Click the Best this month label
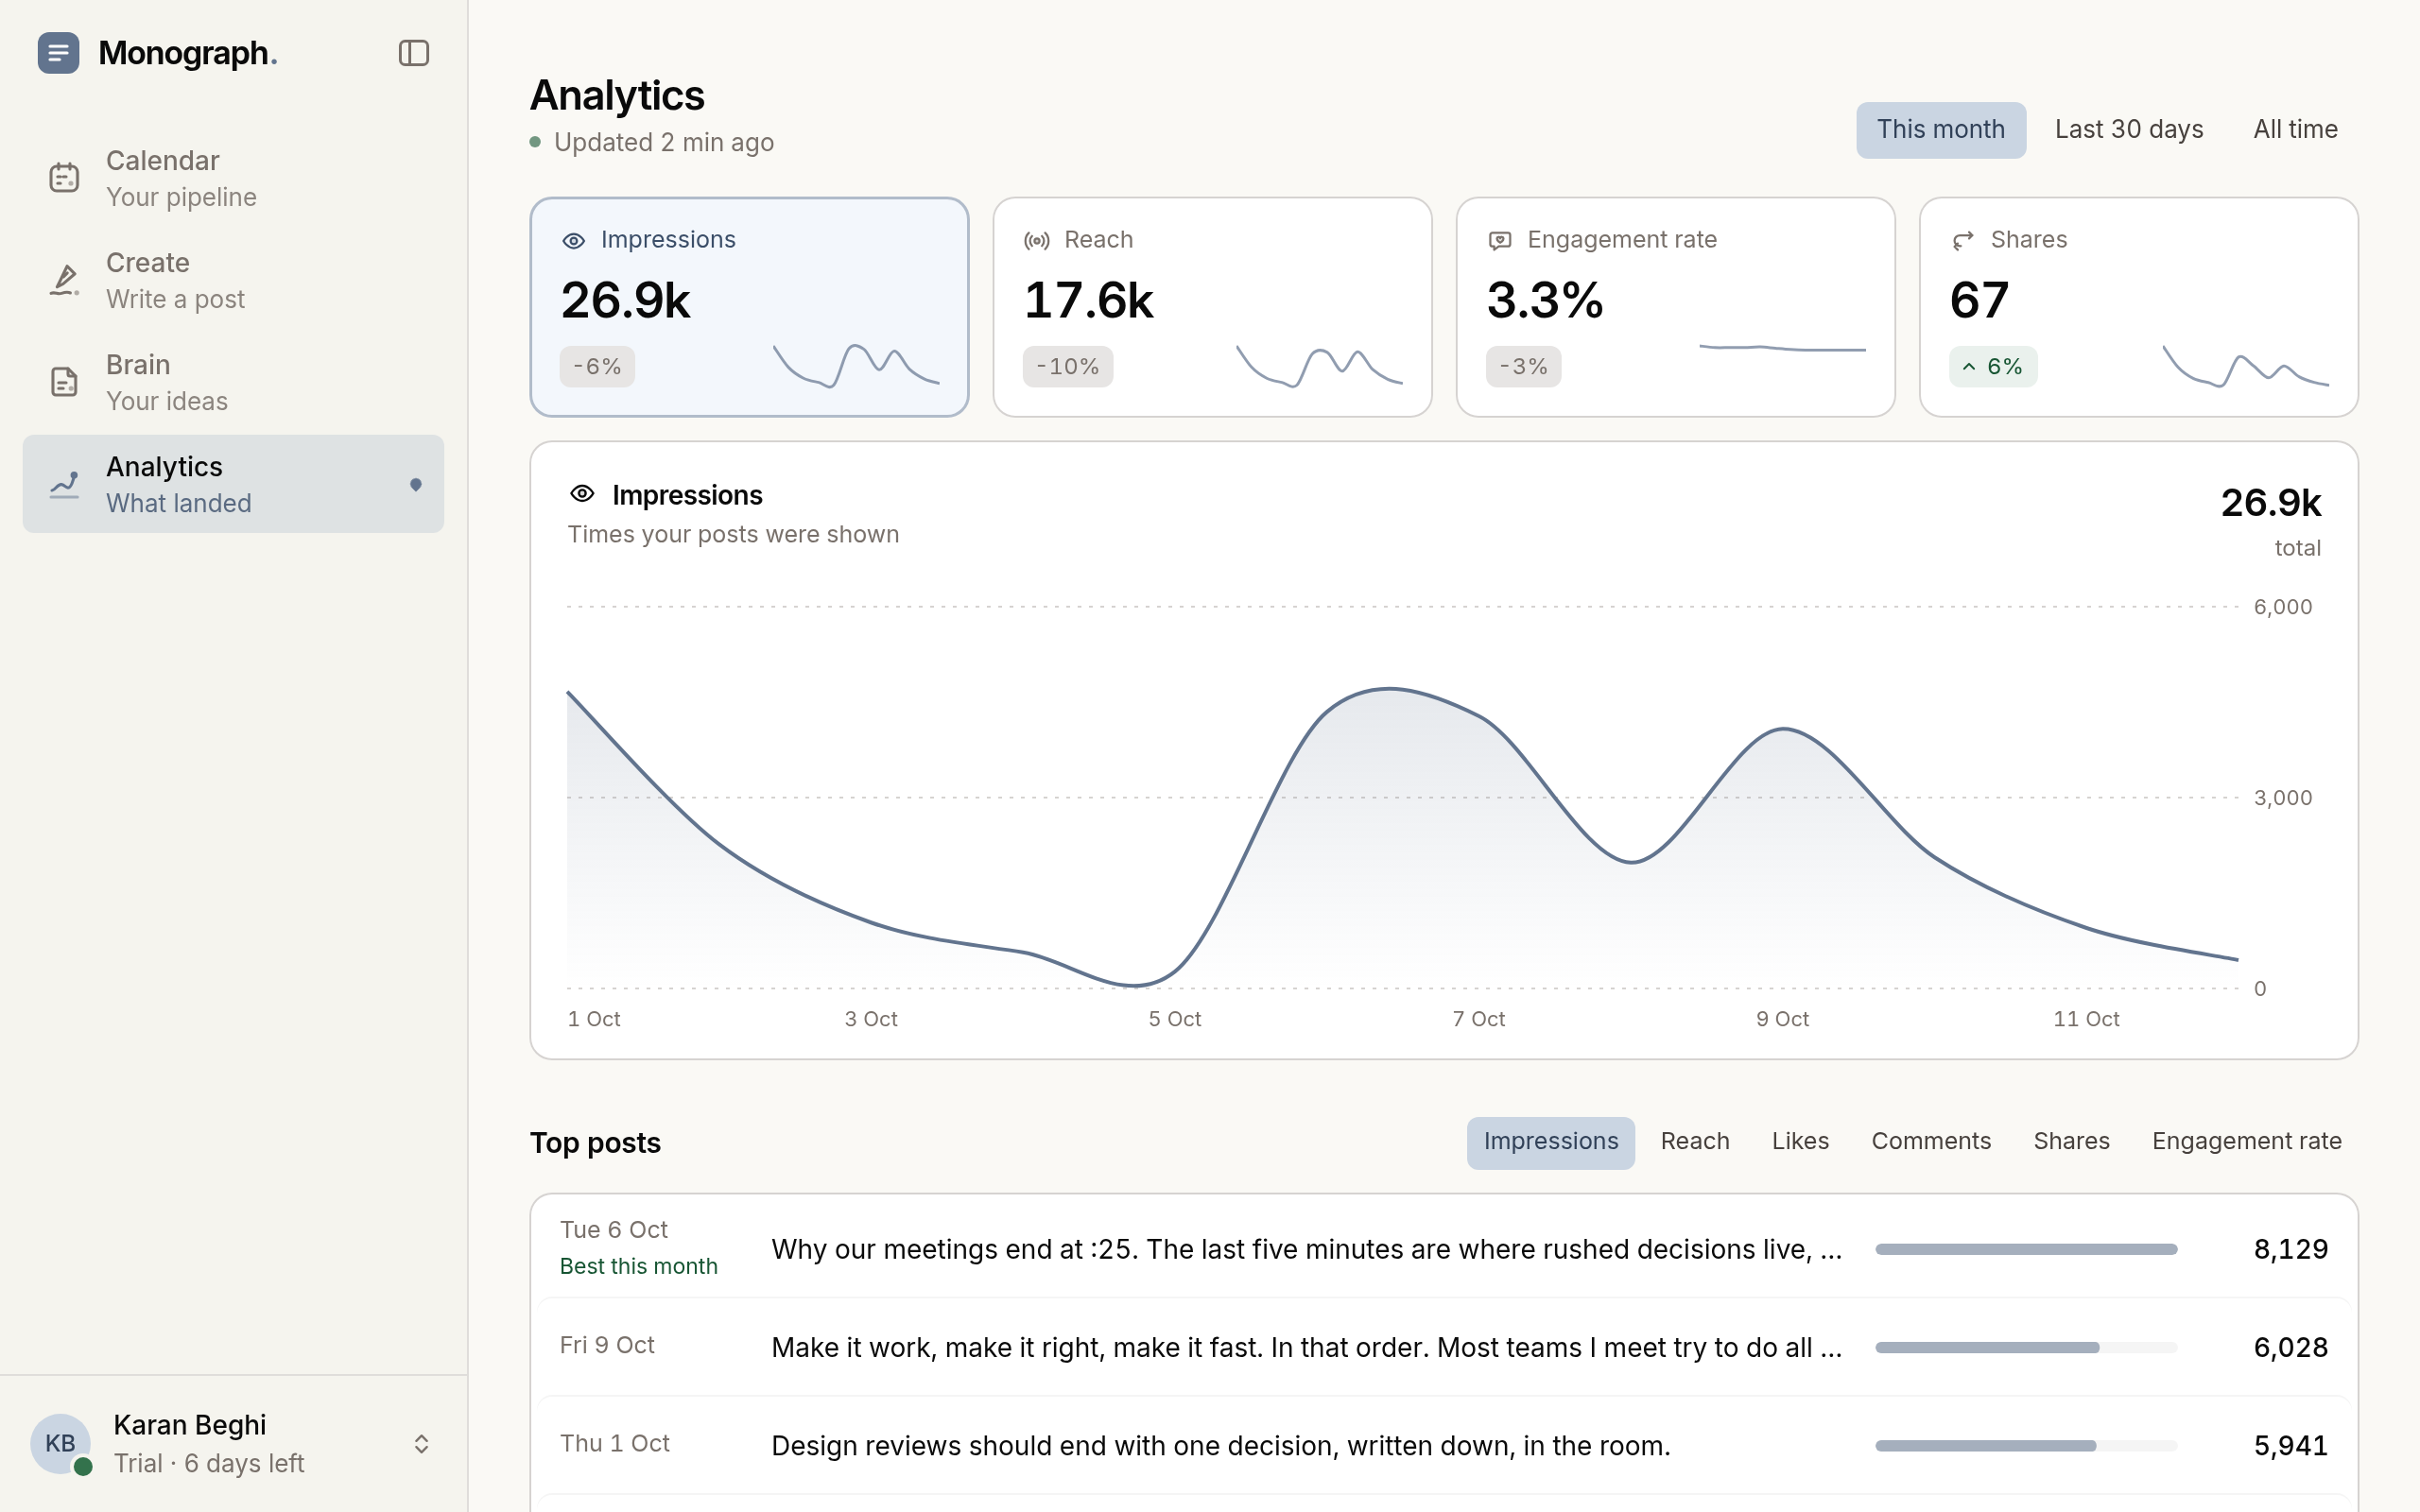 [x=639, y=1267]
